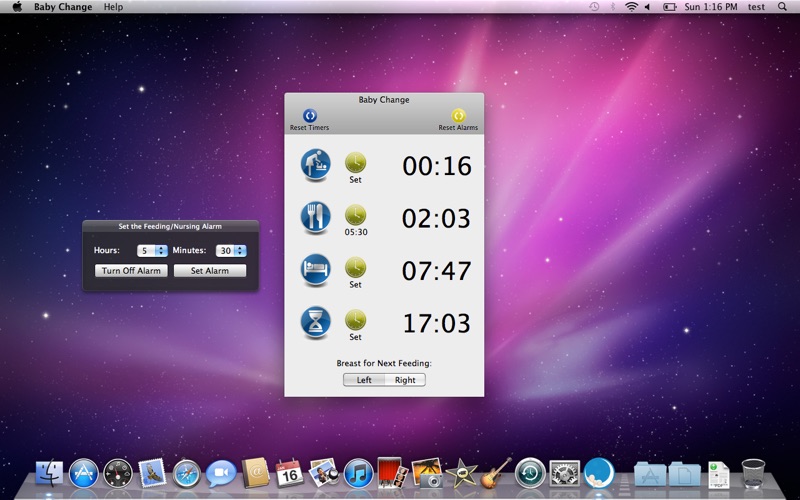Click the Breast for Next Feeding label
Viewport: 800px width, 500px height.
coord(384,363)
